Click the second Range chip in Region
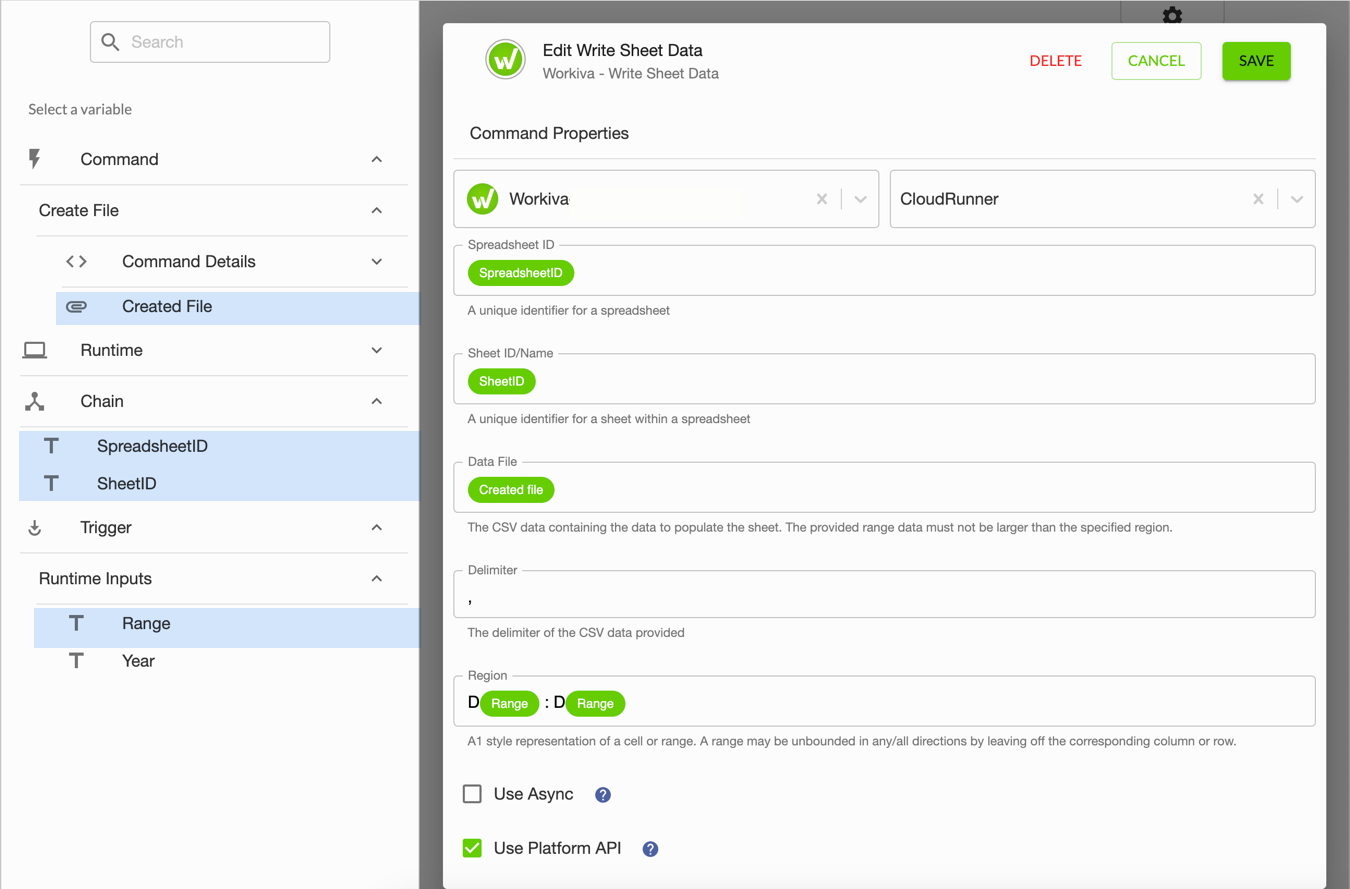Image resolution: width=1350 pixels, height=889 pixels. (x=595, y=704)
